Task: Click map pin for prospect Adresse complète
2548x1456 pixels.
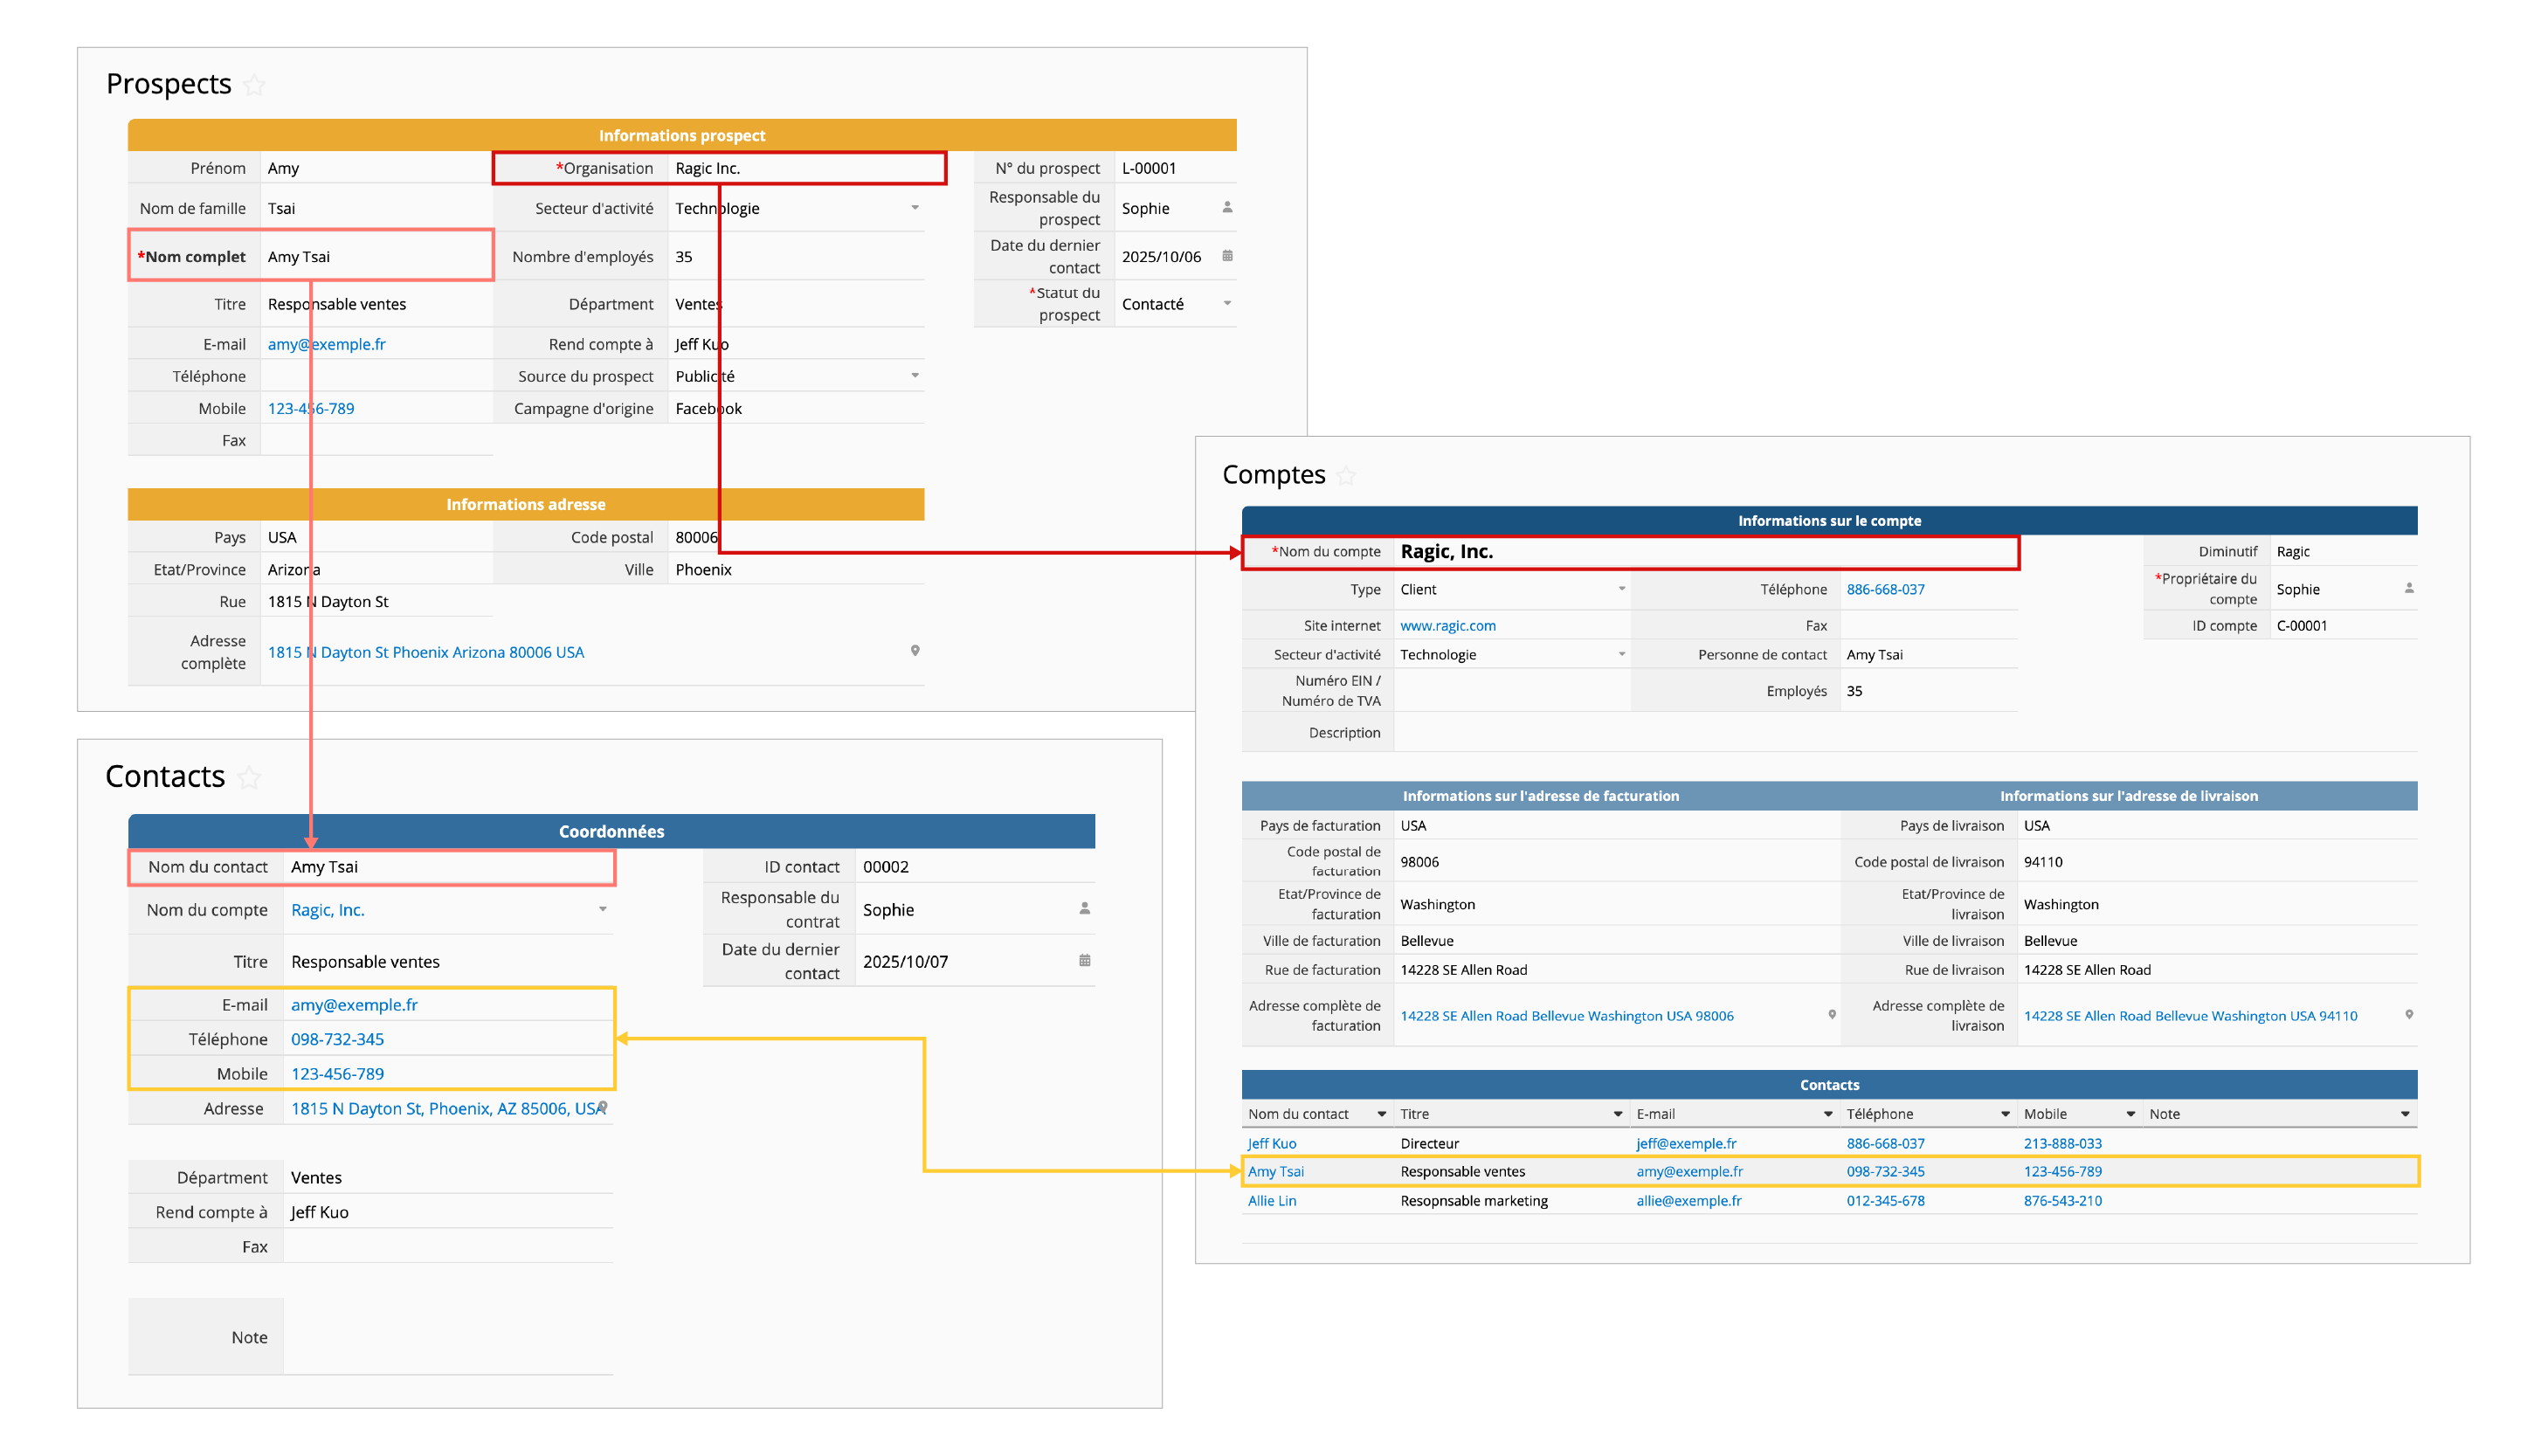Action: coord(914,651)
